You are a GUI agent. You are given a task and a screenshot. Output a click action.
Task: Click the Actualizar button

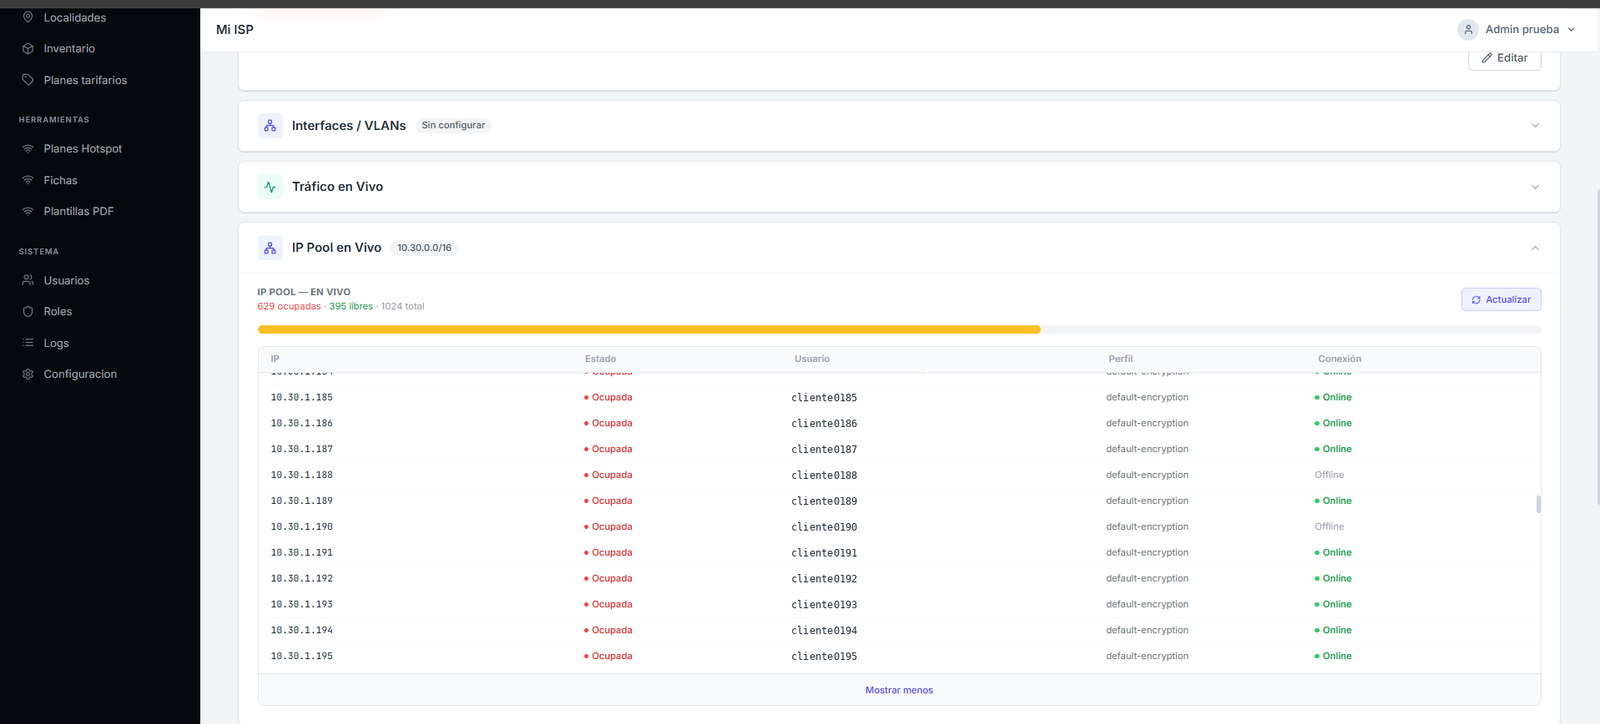click(1501, 300)
